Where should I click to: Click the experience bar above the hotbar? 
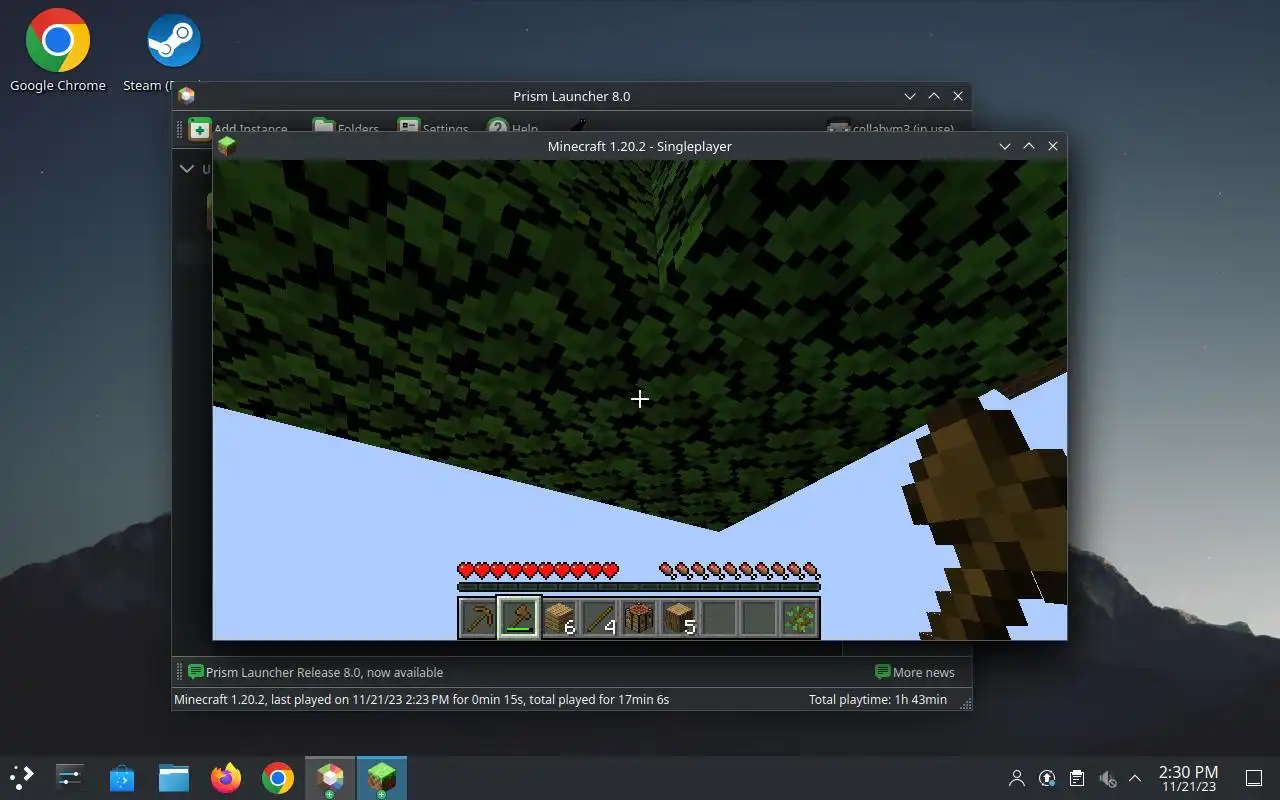pyautogui.click(x=639, y=587)
